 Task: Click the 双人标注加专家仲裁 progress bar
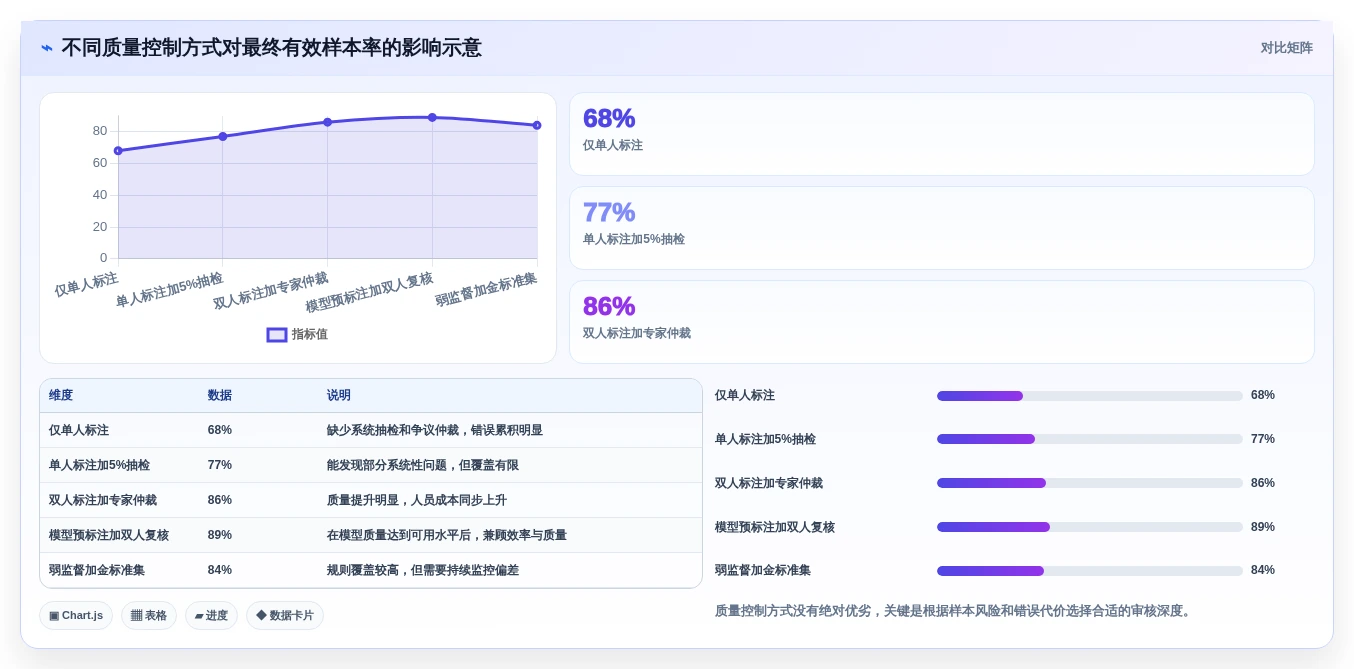1090,483
